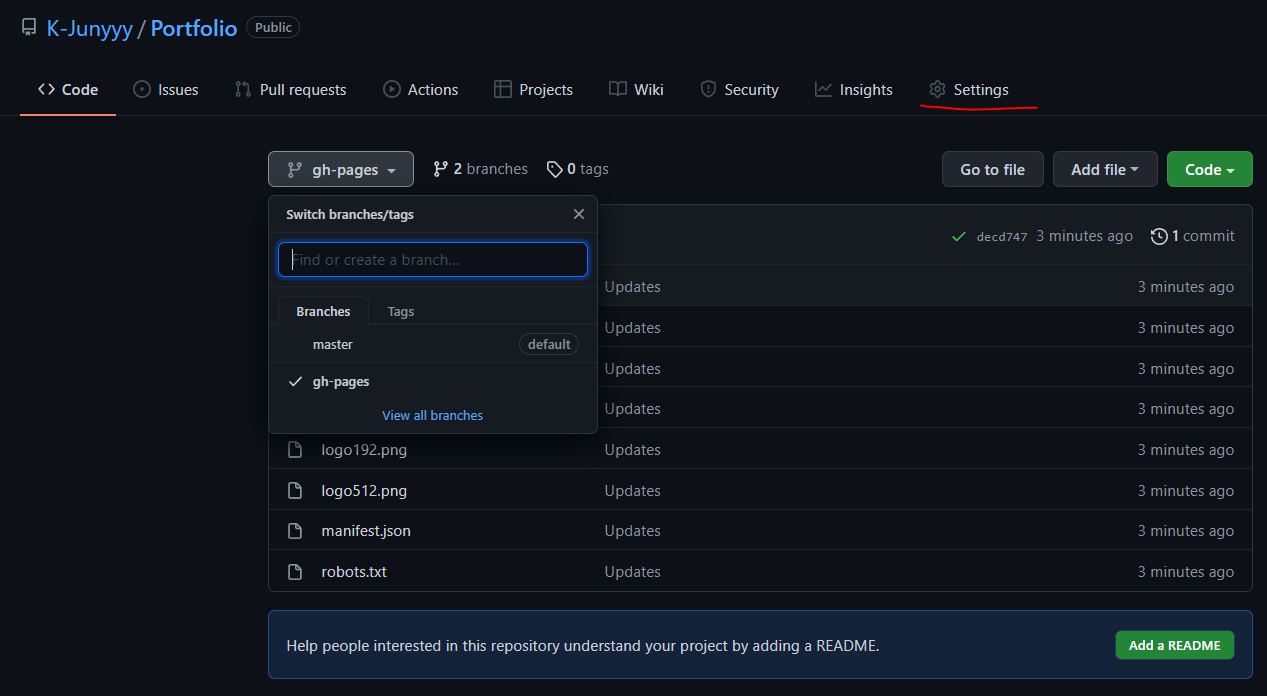Click the file icon next to manifest.json

[295, 531]
